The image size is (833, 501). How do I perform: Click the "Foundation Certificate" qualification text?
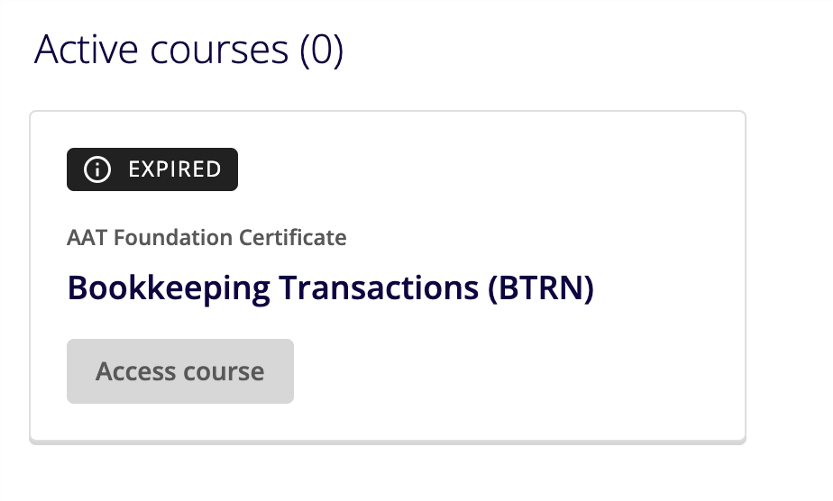(230, 237)
